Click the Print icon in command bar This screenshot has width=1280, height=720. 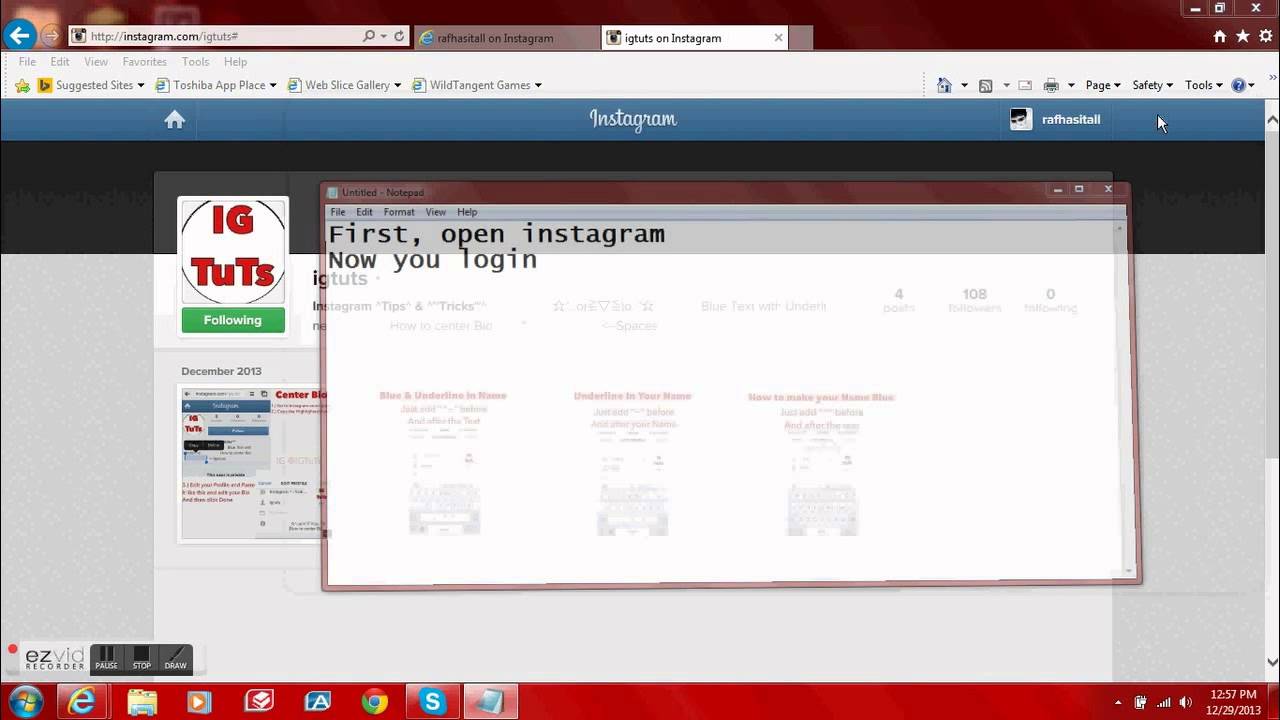coord(1051,85)
